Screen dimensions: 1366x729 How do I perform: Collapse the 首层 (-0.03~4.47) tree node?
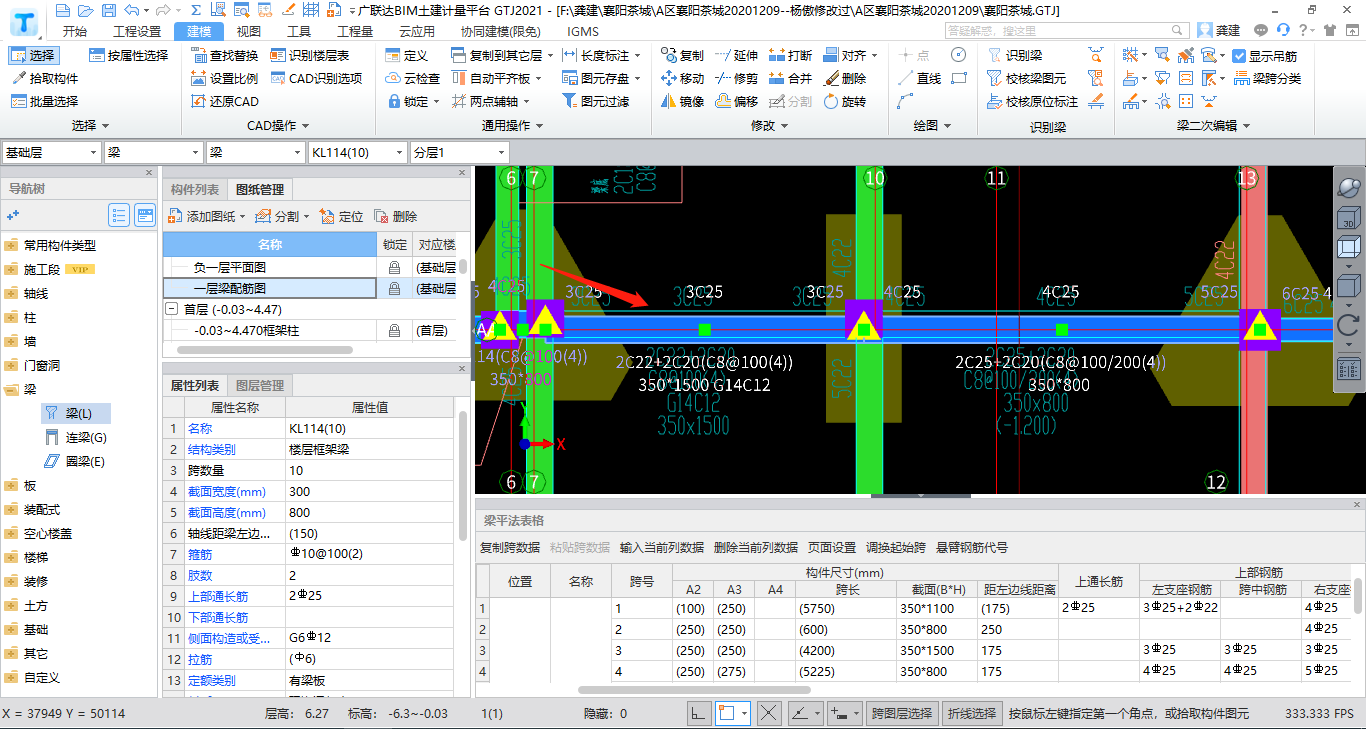(x=172, y=310)
